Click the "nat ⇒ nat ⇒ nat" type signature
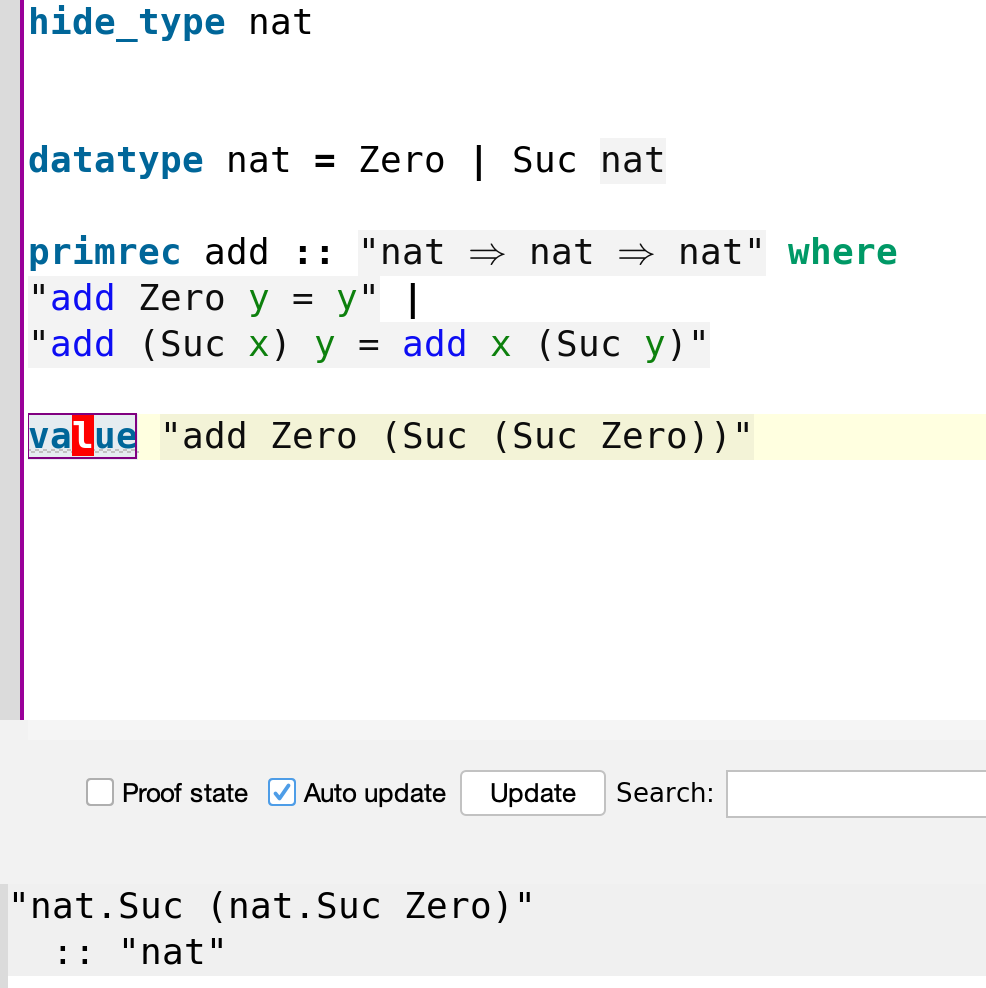Screen dimensions: 986x988 click(561, 252)
